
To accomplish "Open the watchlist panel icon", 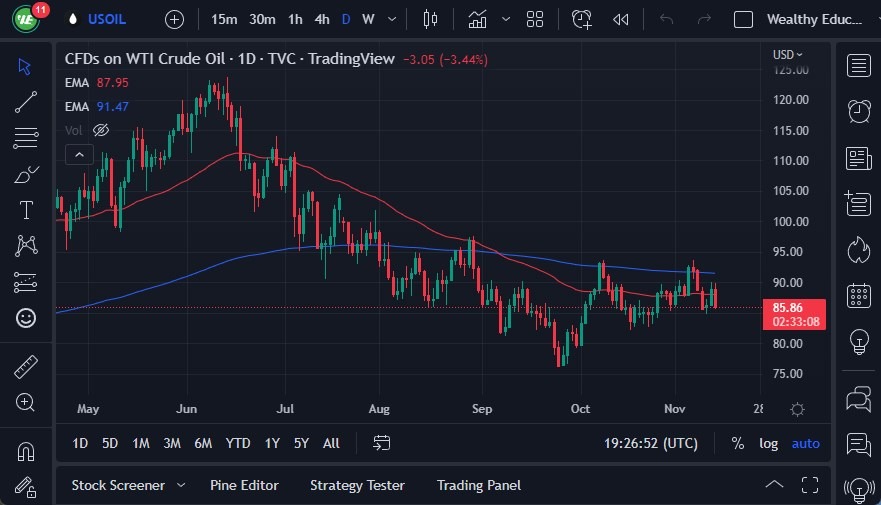I will [858, 66].
